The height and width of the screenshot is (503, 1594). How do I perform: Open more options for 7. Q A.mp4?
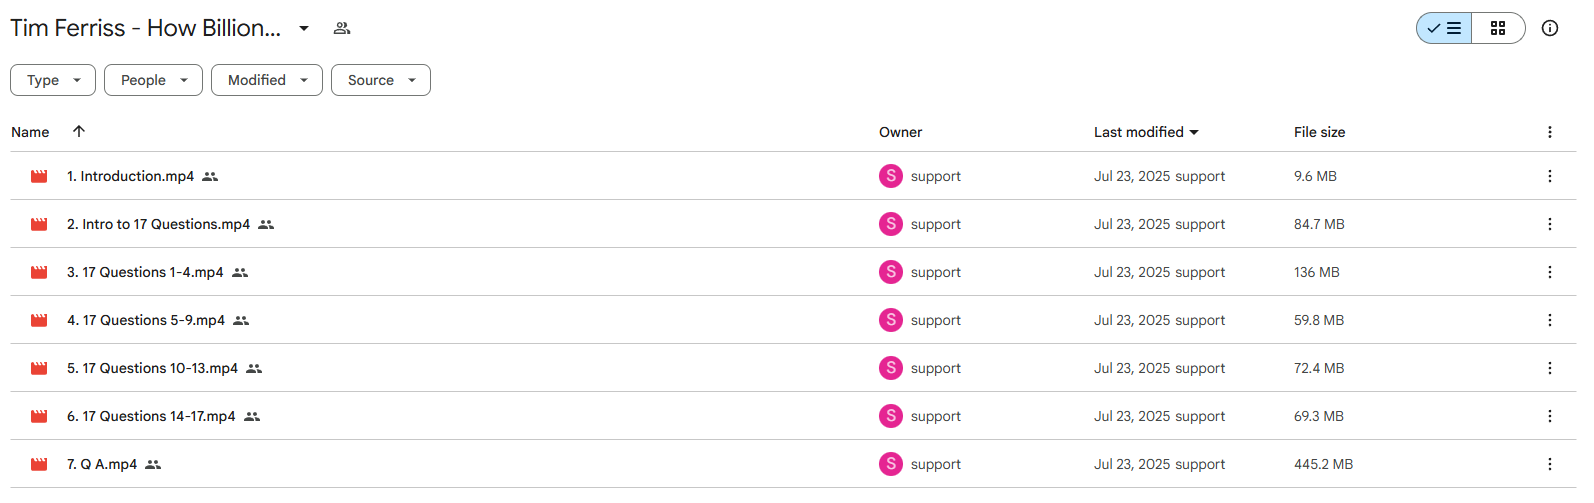(1550, 464)
